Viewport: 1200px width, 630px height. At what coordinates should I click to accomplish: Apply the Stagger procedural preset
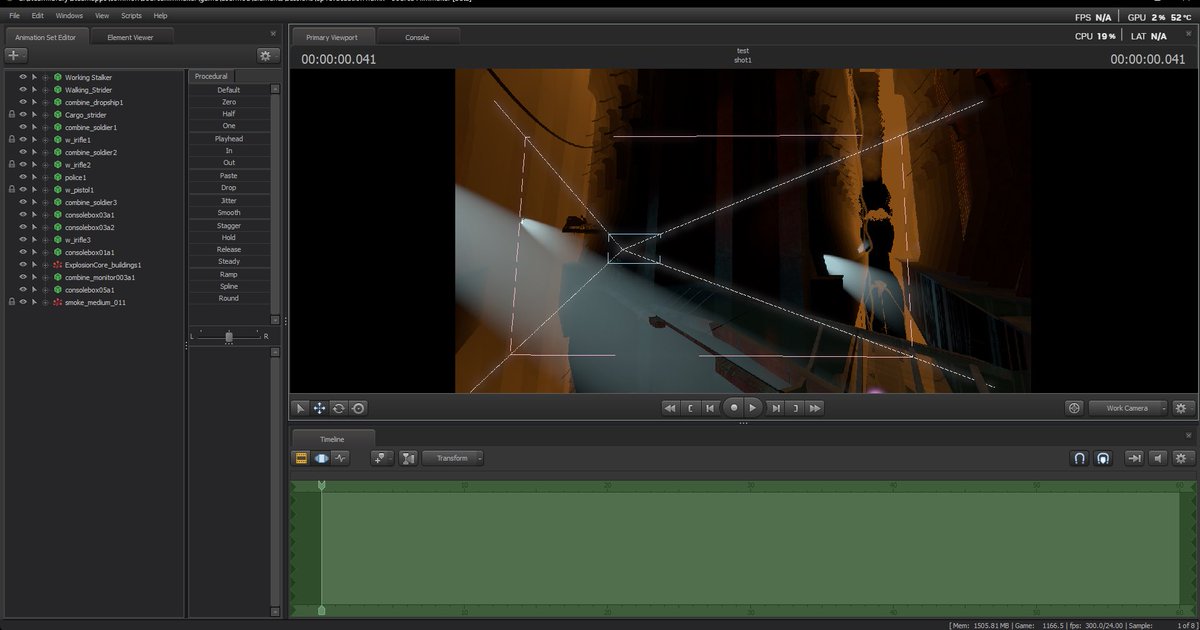click(x=229, y=225)
